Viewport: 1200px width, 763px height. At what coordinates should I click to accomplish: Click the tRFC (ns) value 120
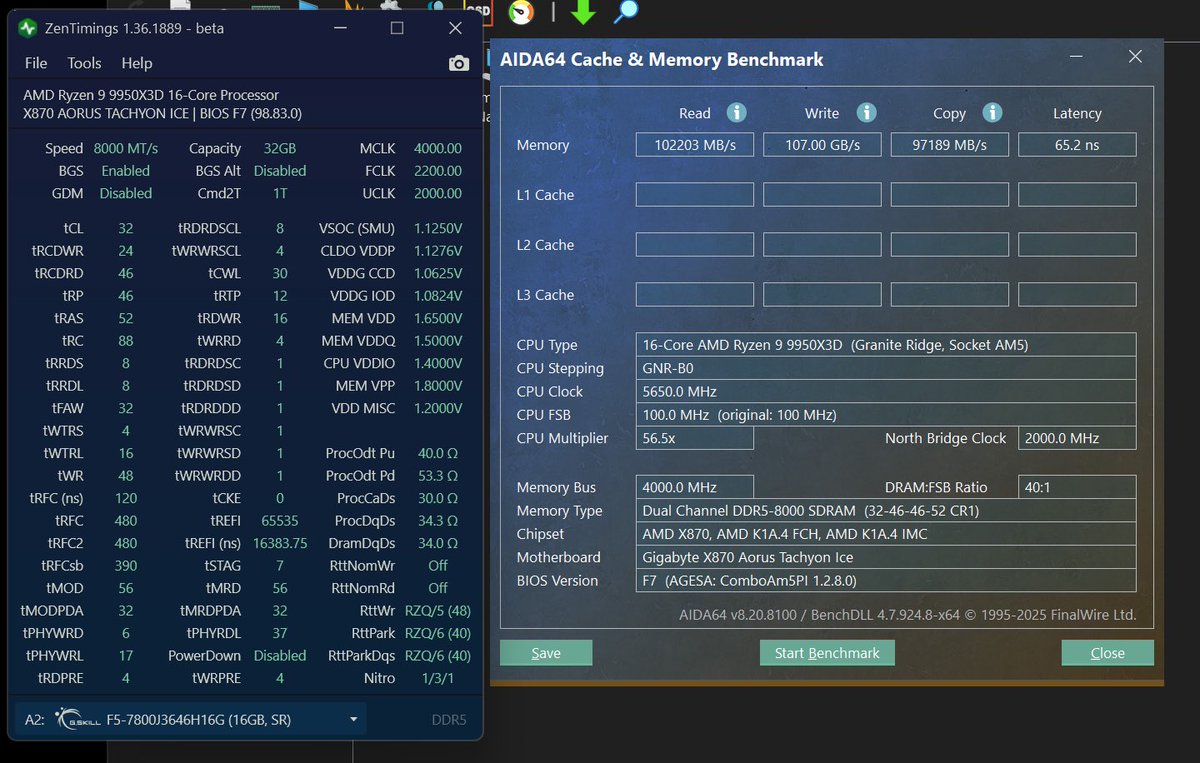pos(125,498)
